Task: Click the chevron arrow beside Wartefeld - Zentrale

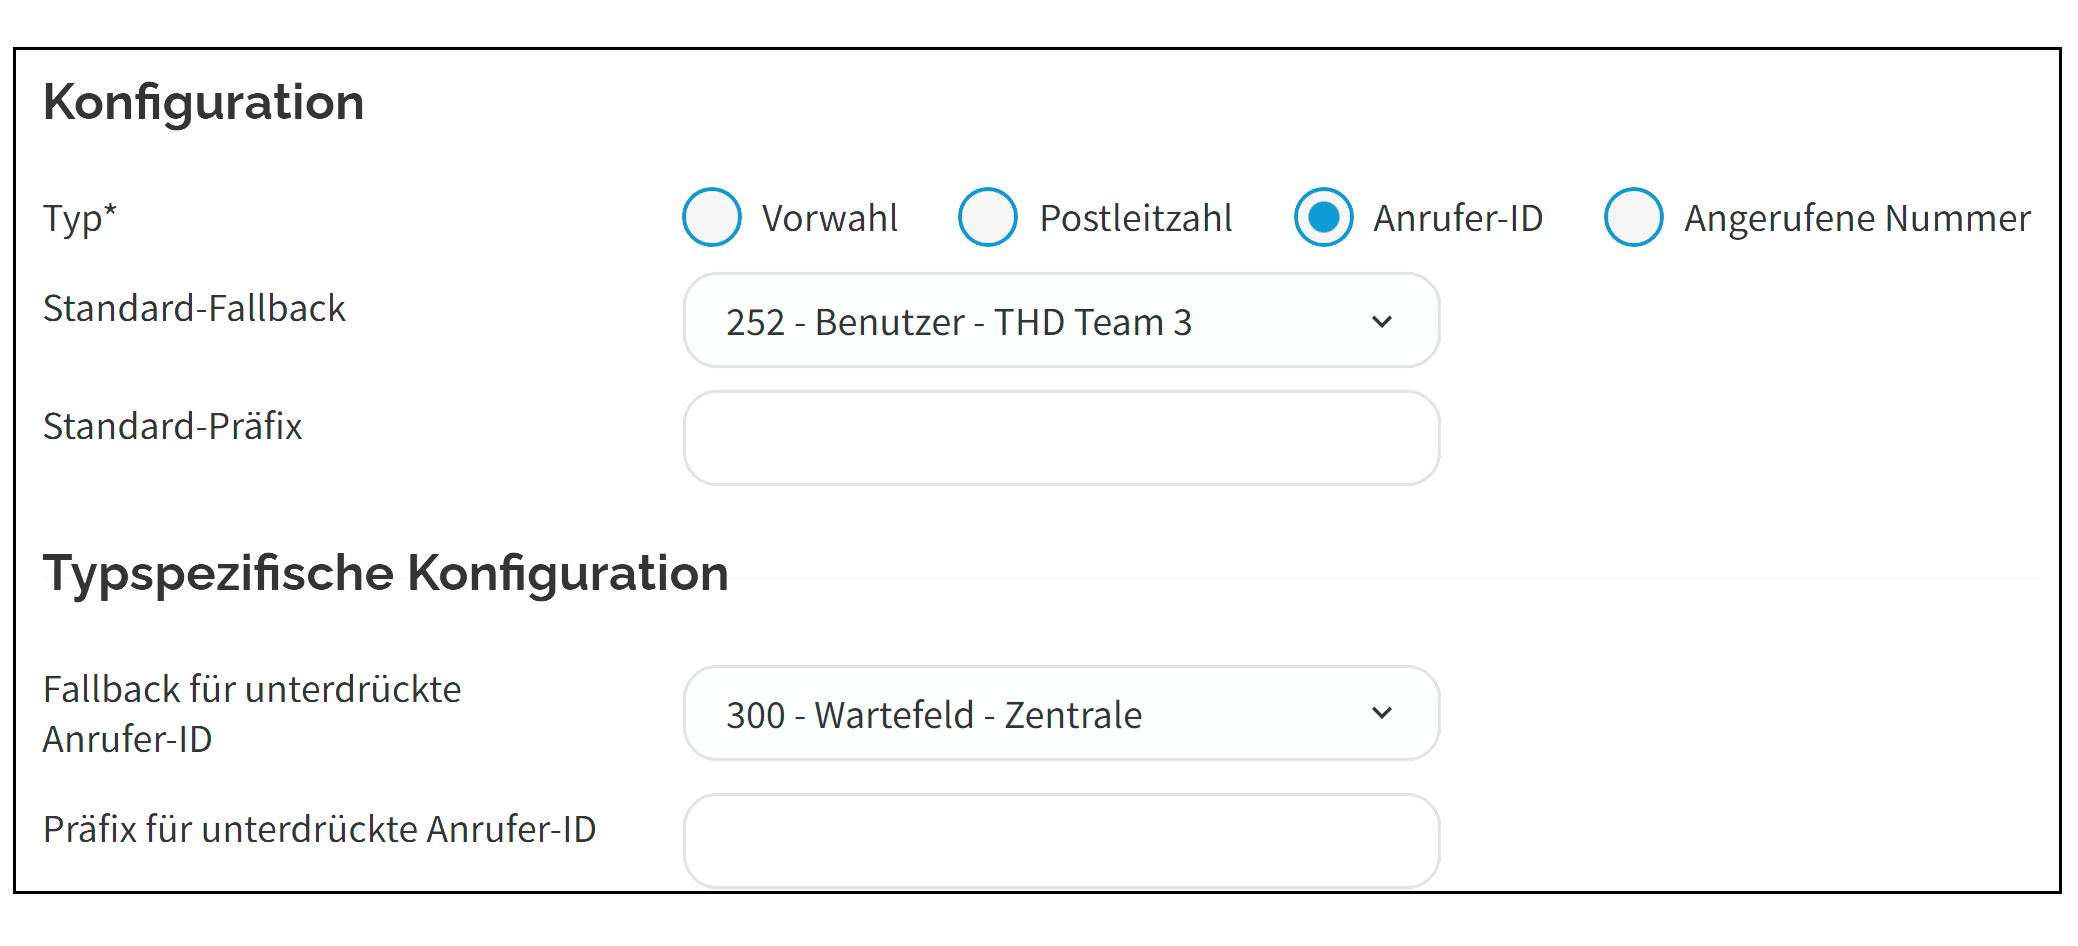Action: [x=1381, y=713]
